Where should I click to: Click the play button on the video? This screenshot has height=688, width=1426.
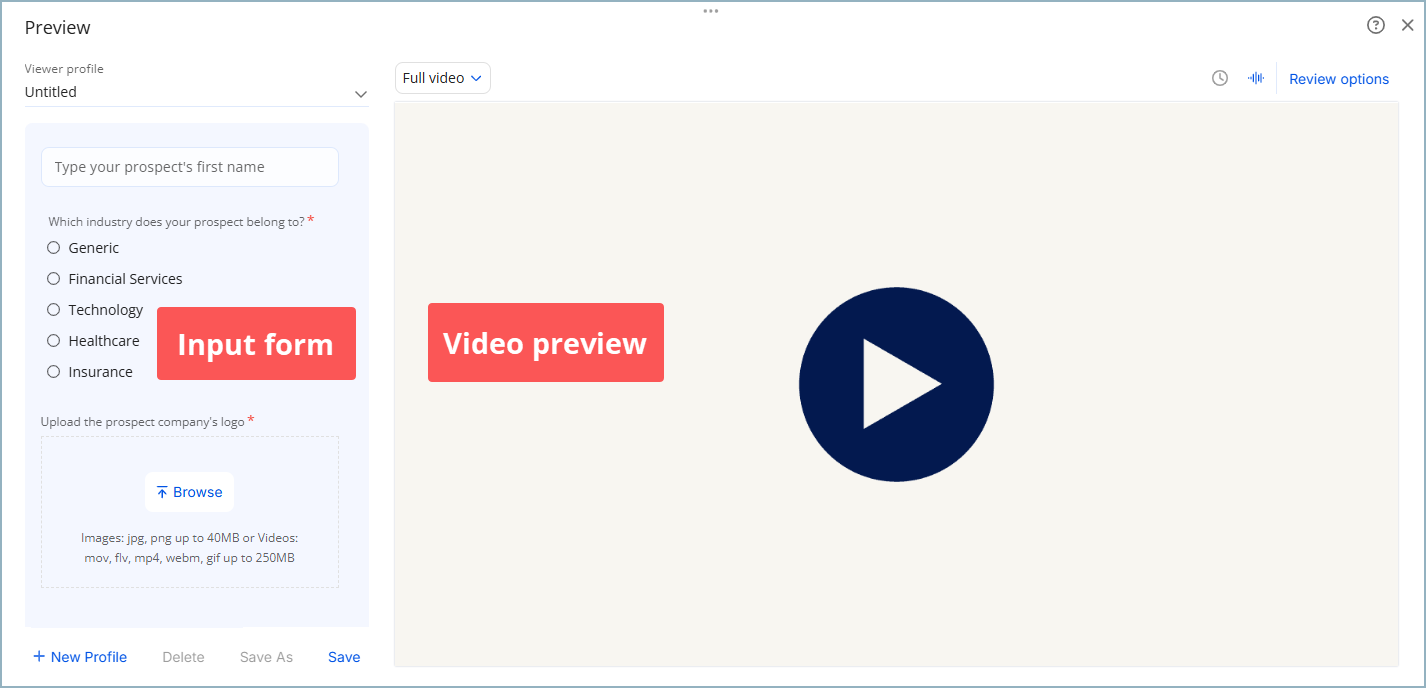tap(896, 384)
